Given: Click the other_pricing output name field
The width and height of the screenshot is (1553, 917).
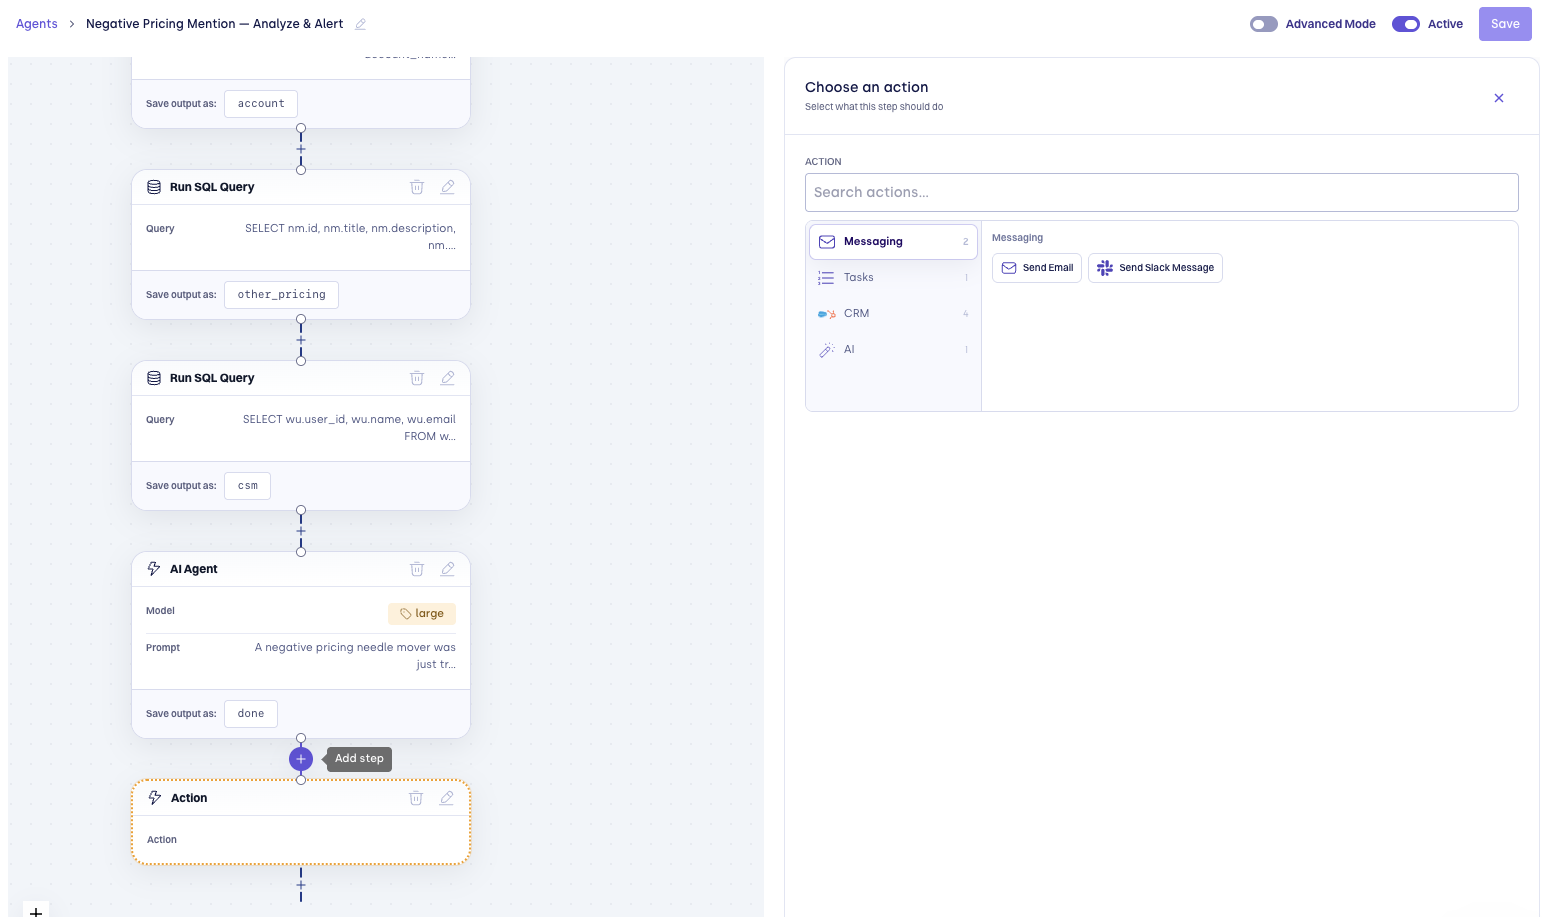Looking at the screenshot, I should [x=282, y=295].
